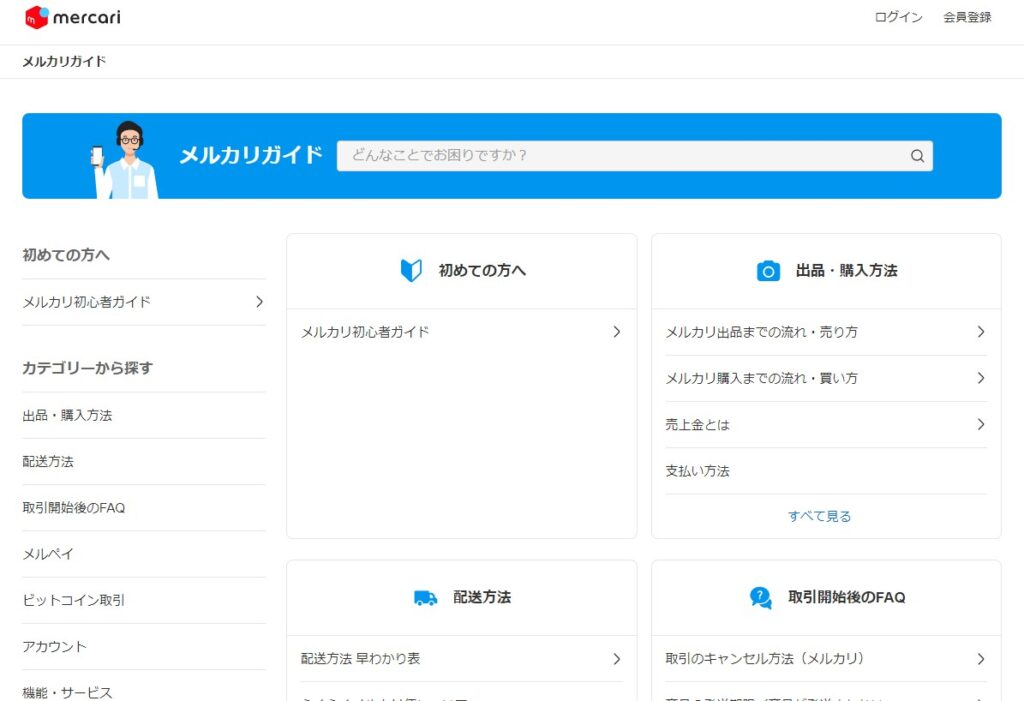The width and height of the screenshot is (1024, 701).
Task: Click the すべて見る link
Action: 819,516
